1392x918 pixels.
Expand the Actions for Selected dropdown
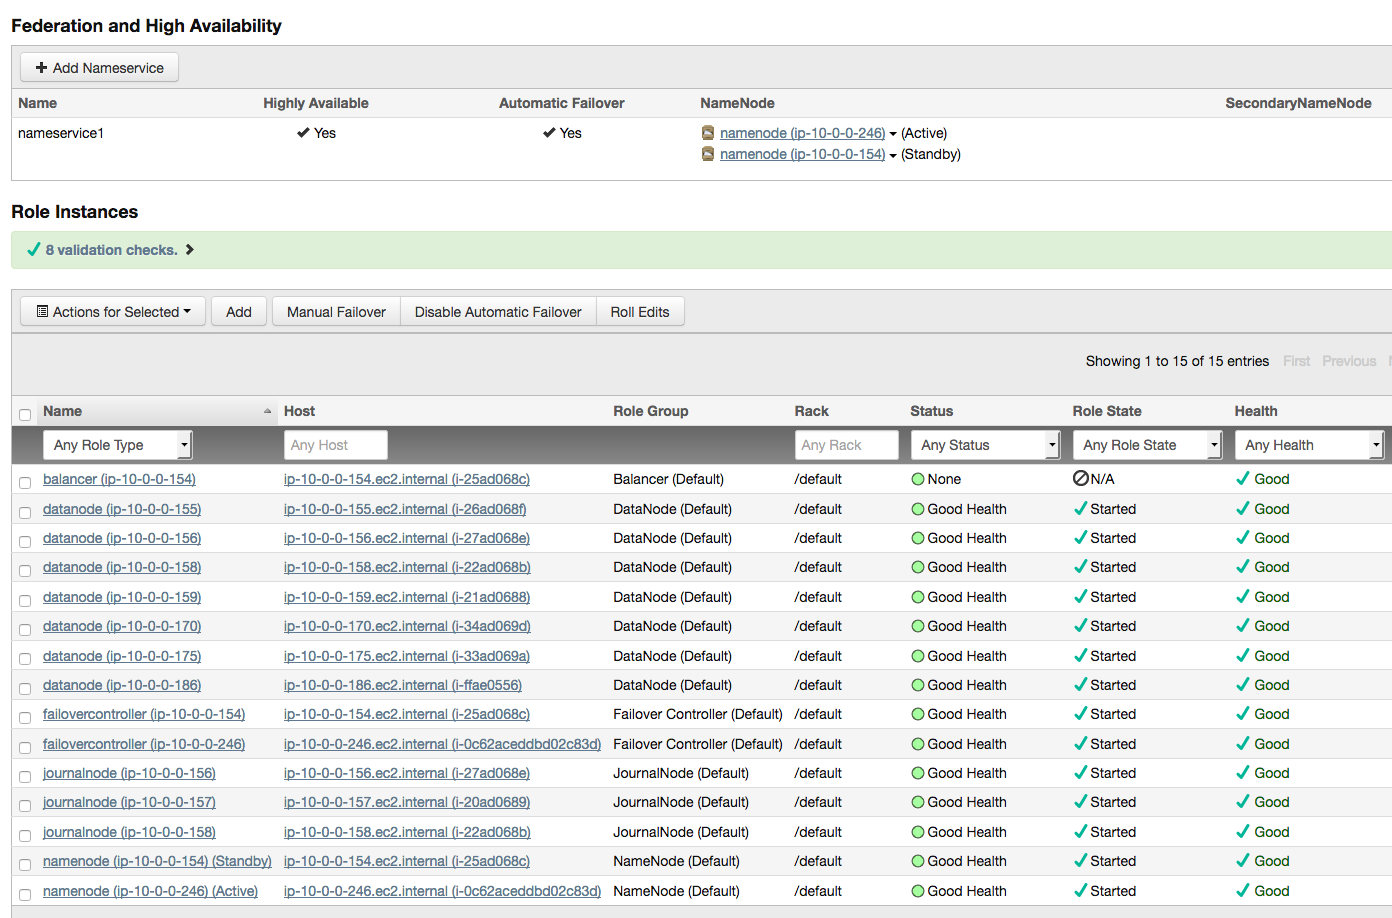(x=113, y=312)
